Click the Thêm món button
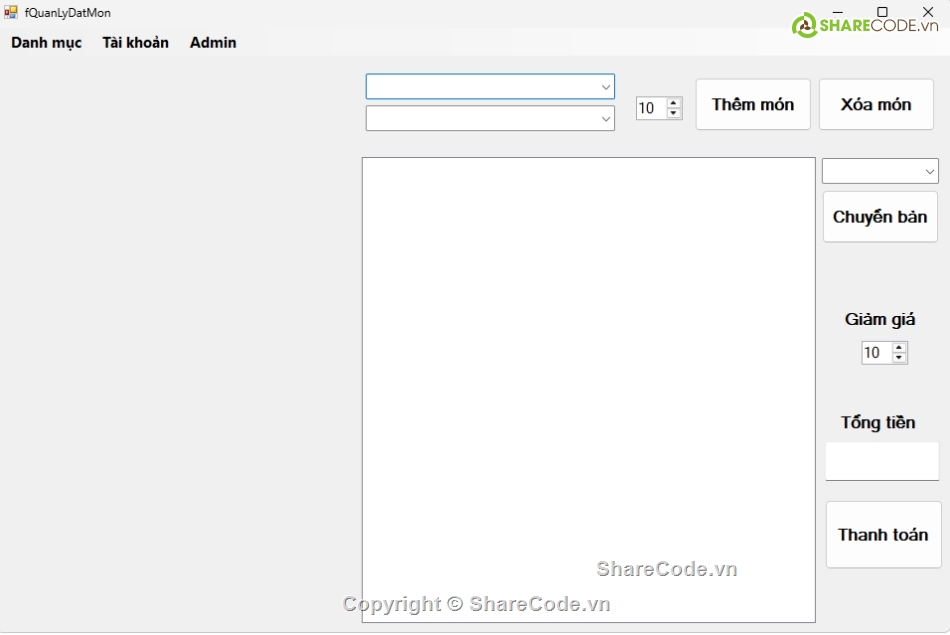The height and width of the screenshot is (635, 950). tap(753, 105)
